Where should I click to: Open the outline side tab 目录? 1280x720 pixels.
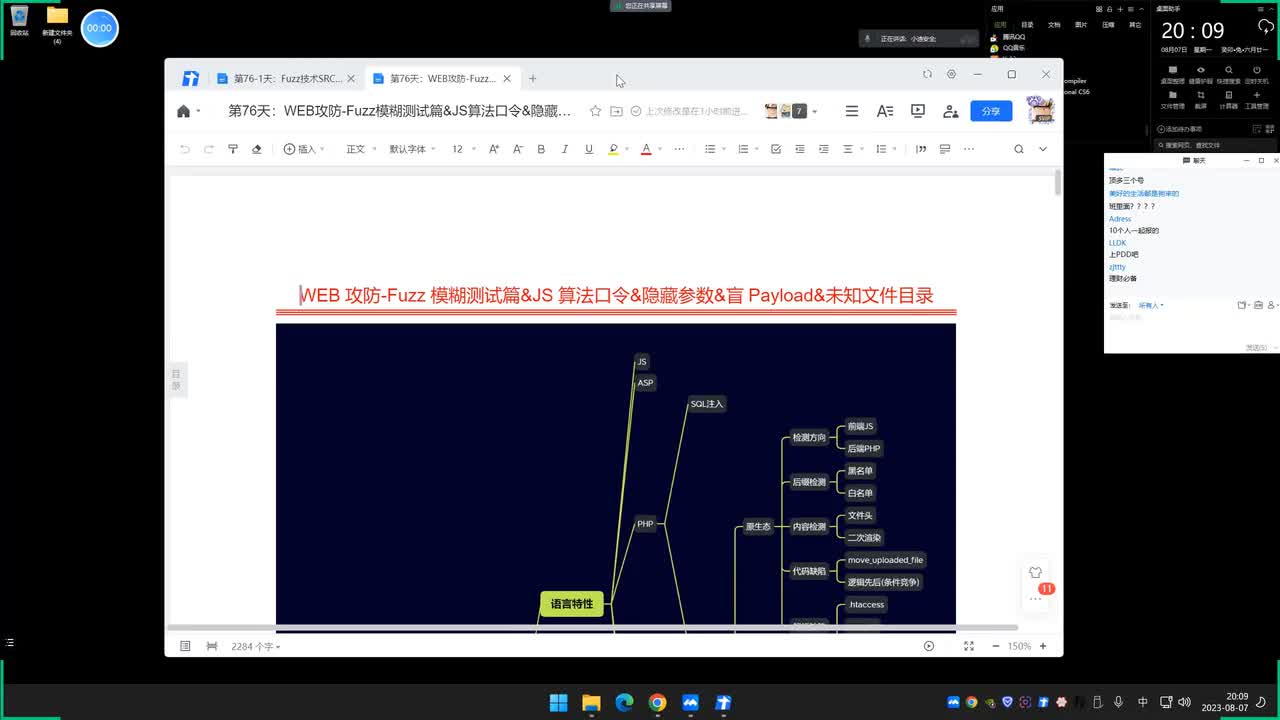click(x=176, y=380)
